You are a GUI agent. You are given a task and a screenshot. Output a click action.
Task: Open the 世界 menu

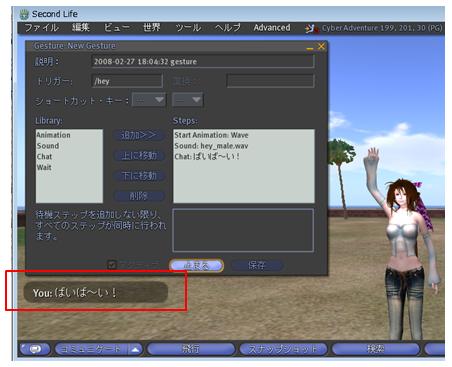coord(152,28)
